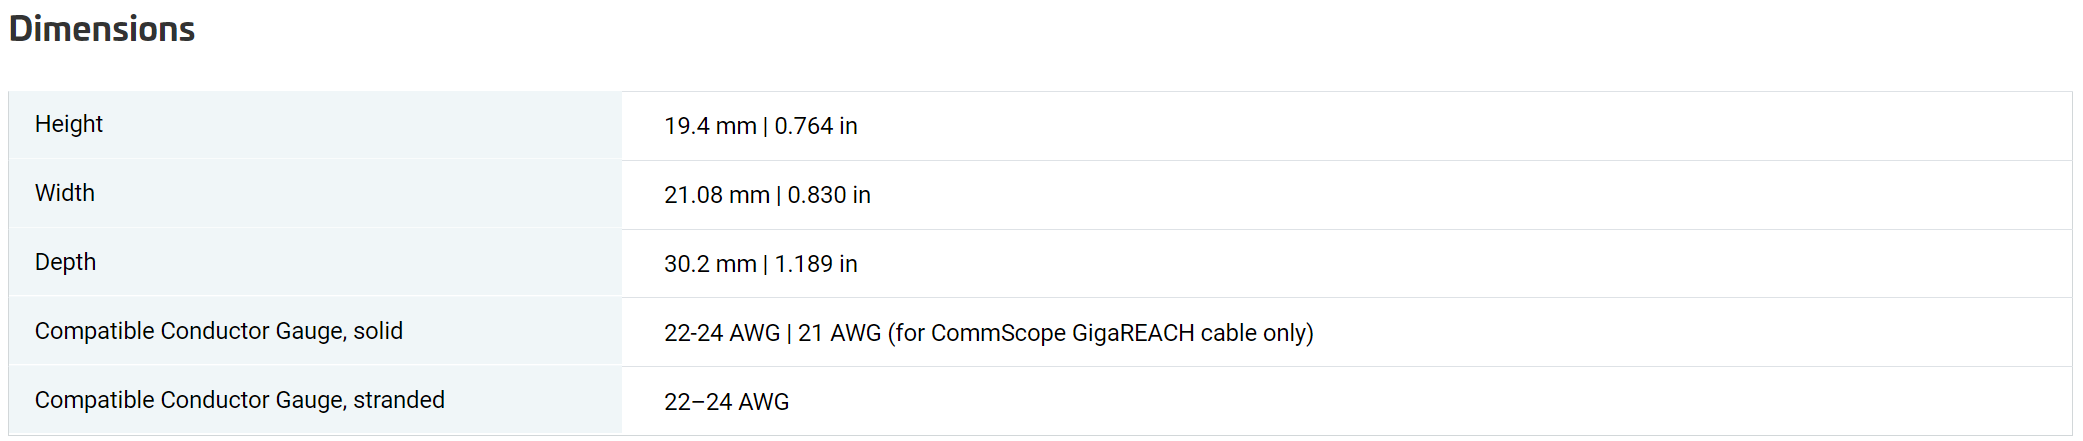Click the Dimensions section heading
The width and height of the screenshot is (2083, 441).
tap(102, 29)
